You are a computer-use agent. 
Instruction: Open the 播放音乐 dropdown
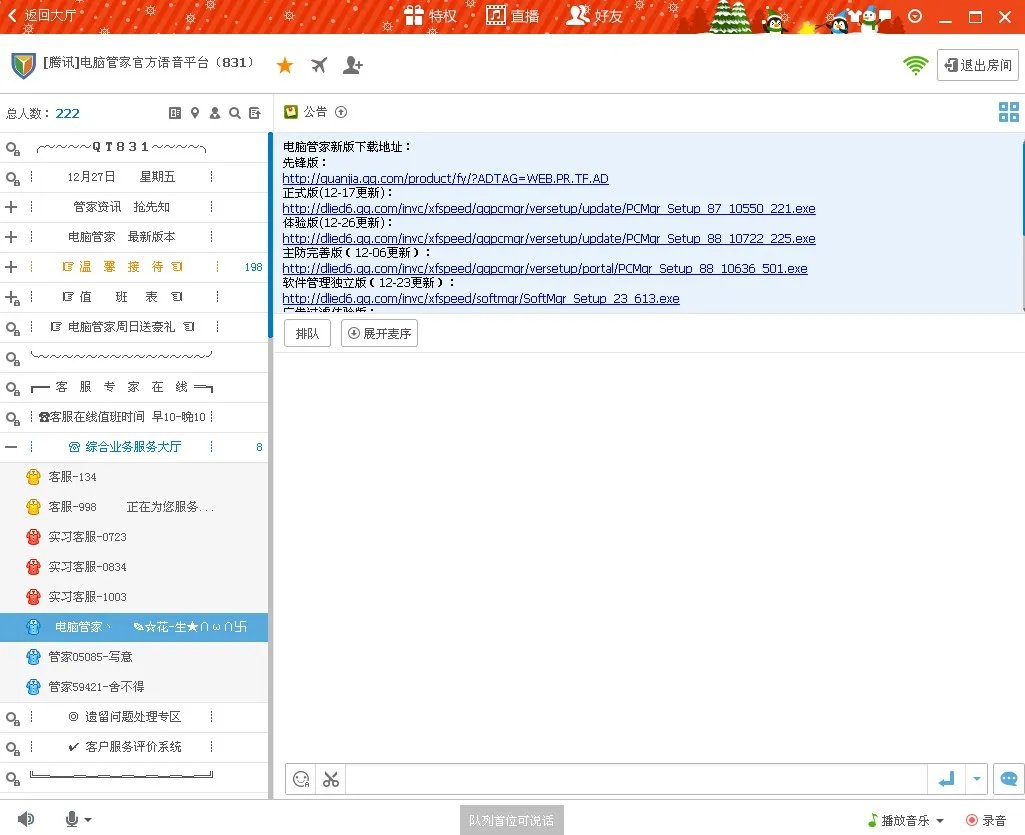[x=906, y=820]
